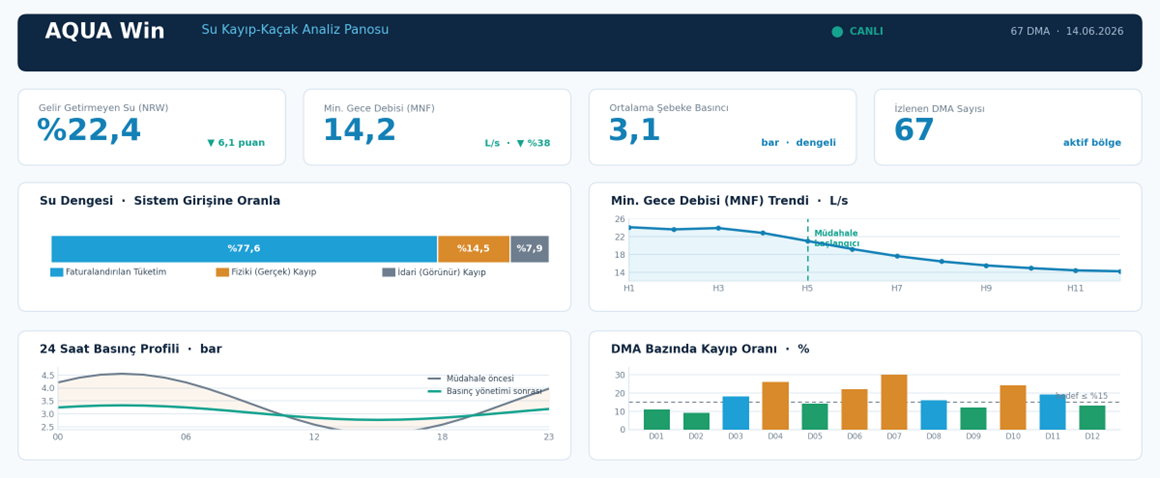
Task: Select the D05 green bar
Action: [815, 417]
